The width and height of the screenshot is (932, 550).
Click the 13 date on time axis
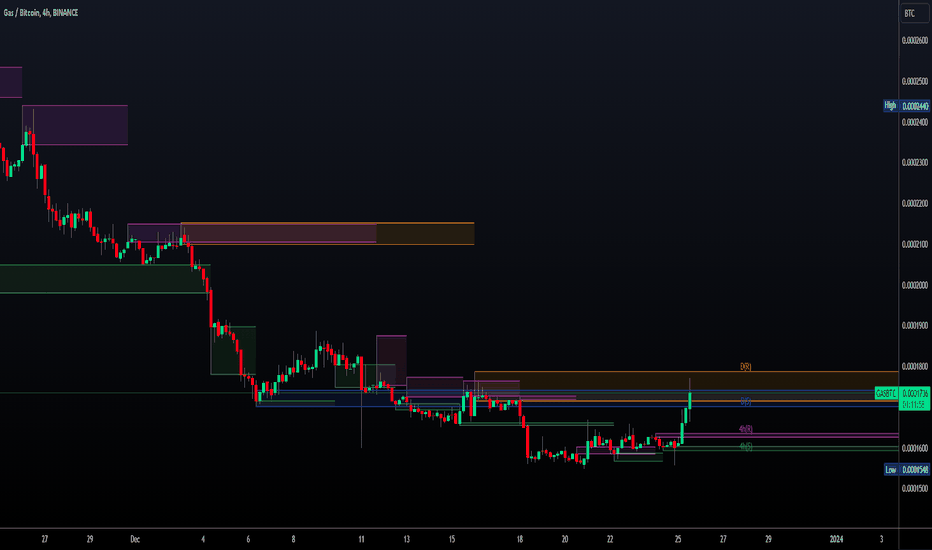tap(407, 539)
